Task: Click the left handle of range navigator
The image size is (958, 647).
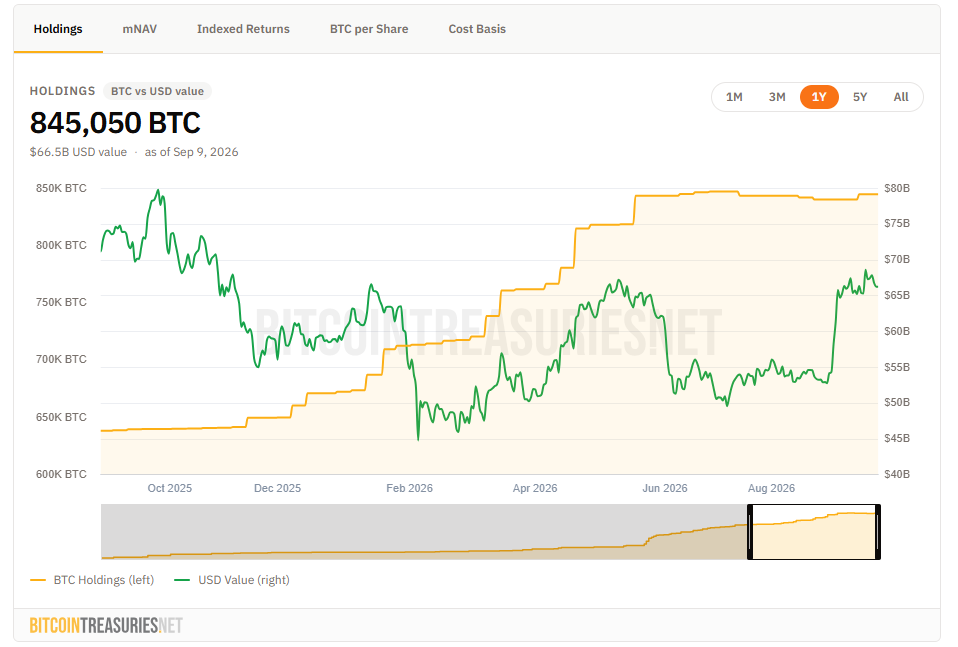Action: click(750, 532)
